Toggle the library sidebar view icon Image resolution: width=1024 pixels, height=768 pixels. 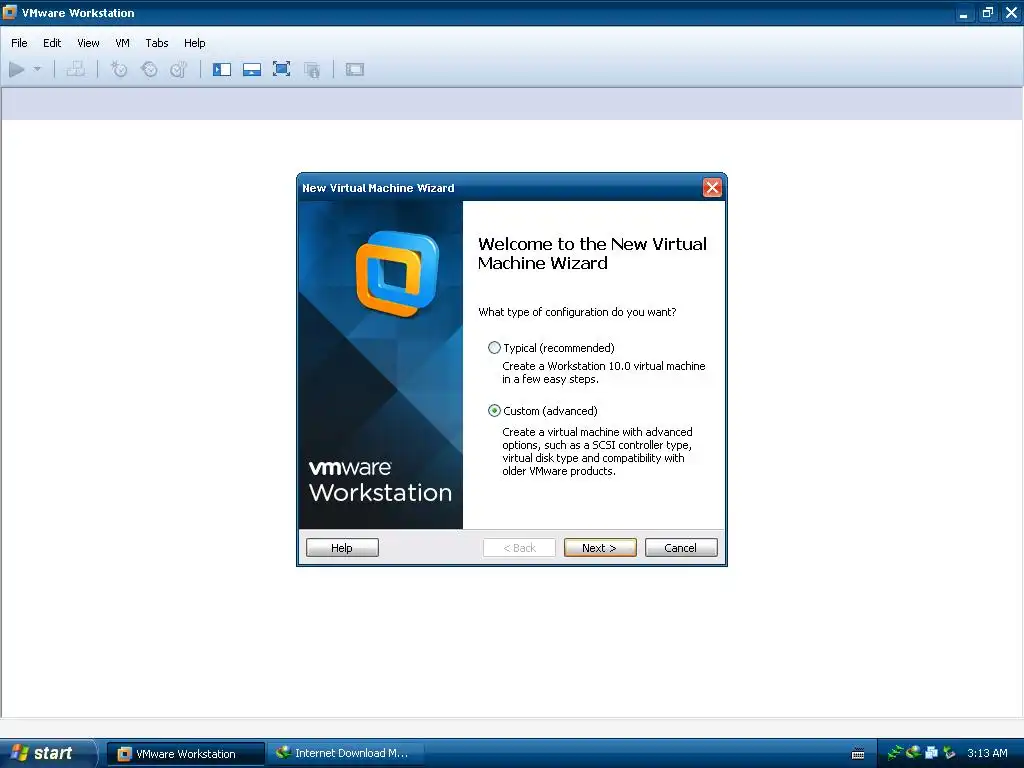(x=222, y=69)
